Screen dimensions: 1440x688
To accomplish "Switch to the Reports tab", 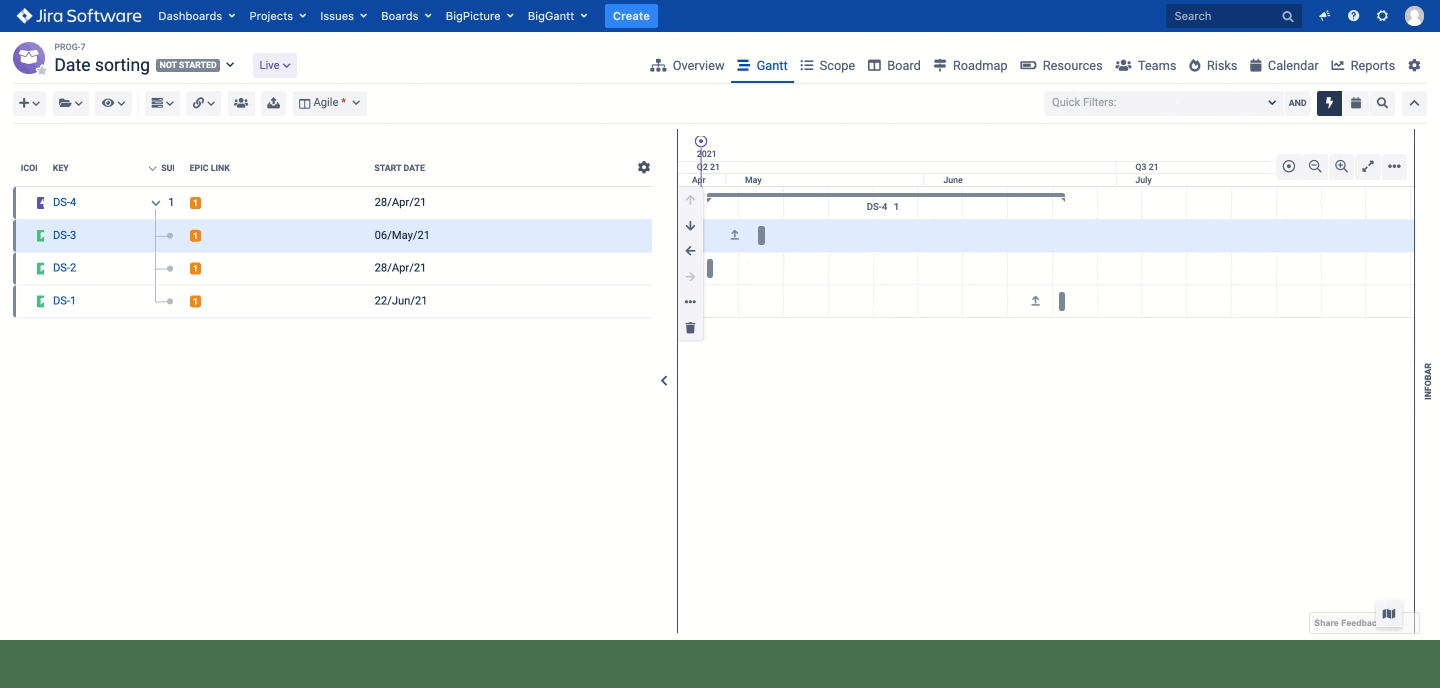I will 1363,65.
